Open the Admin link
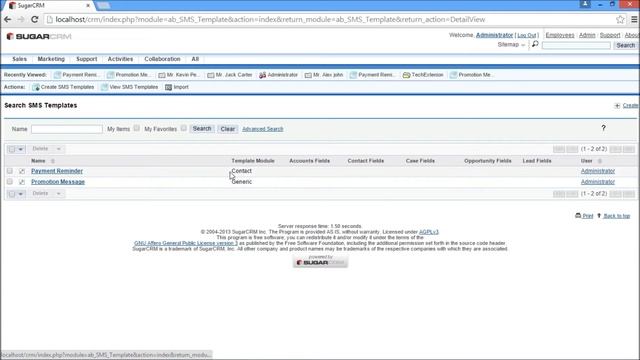The height and width of the screenshot is (360, 640). click(x=587, y=35)
